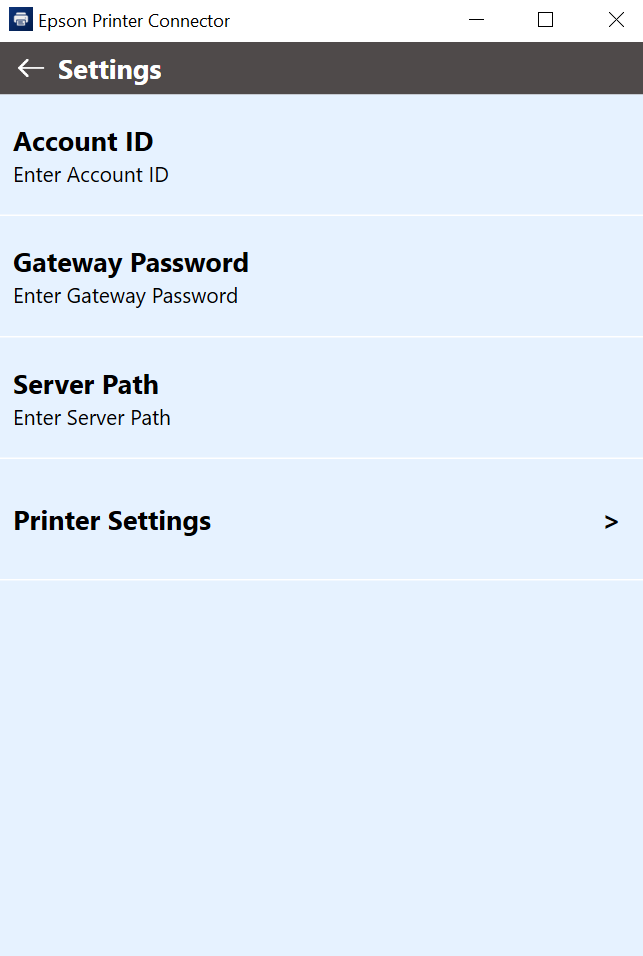Minimize the Epson Printer Connector window

(x=477, y=20)
